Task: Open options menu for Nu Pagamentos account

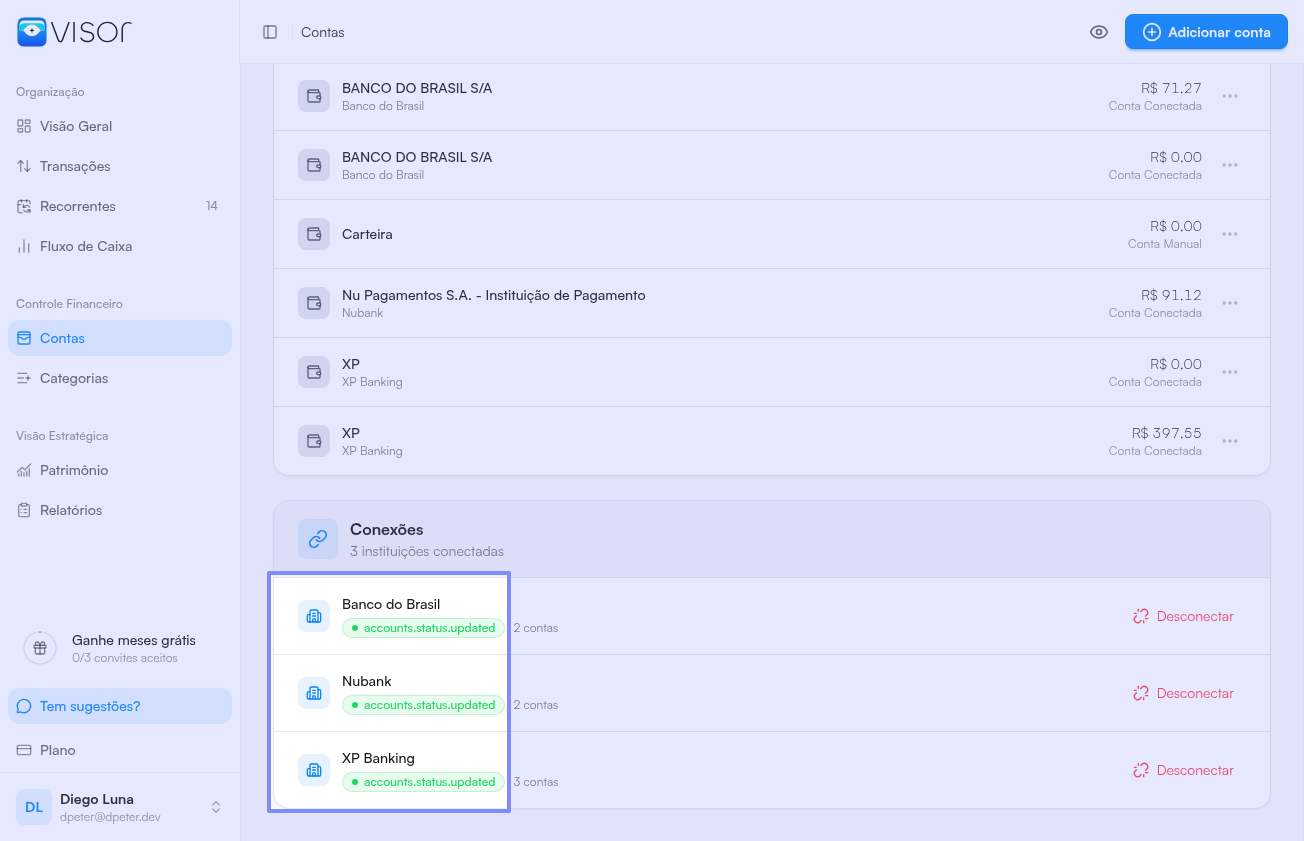Action: click(1230, 303)
